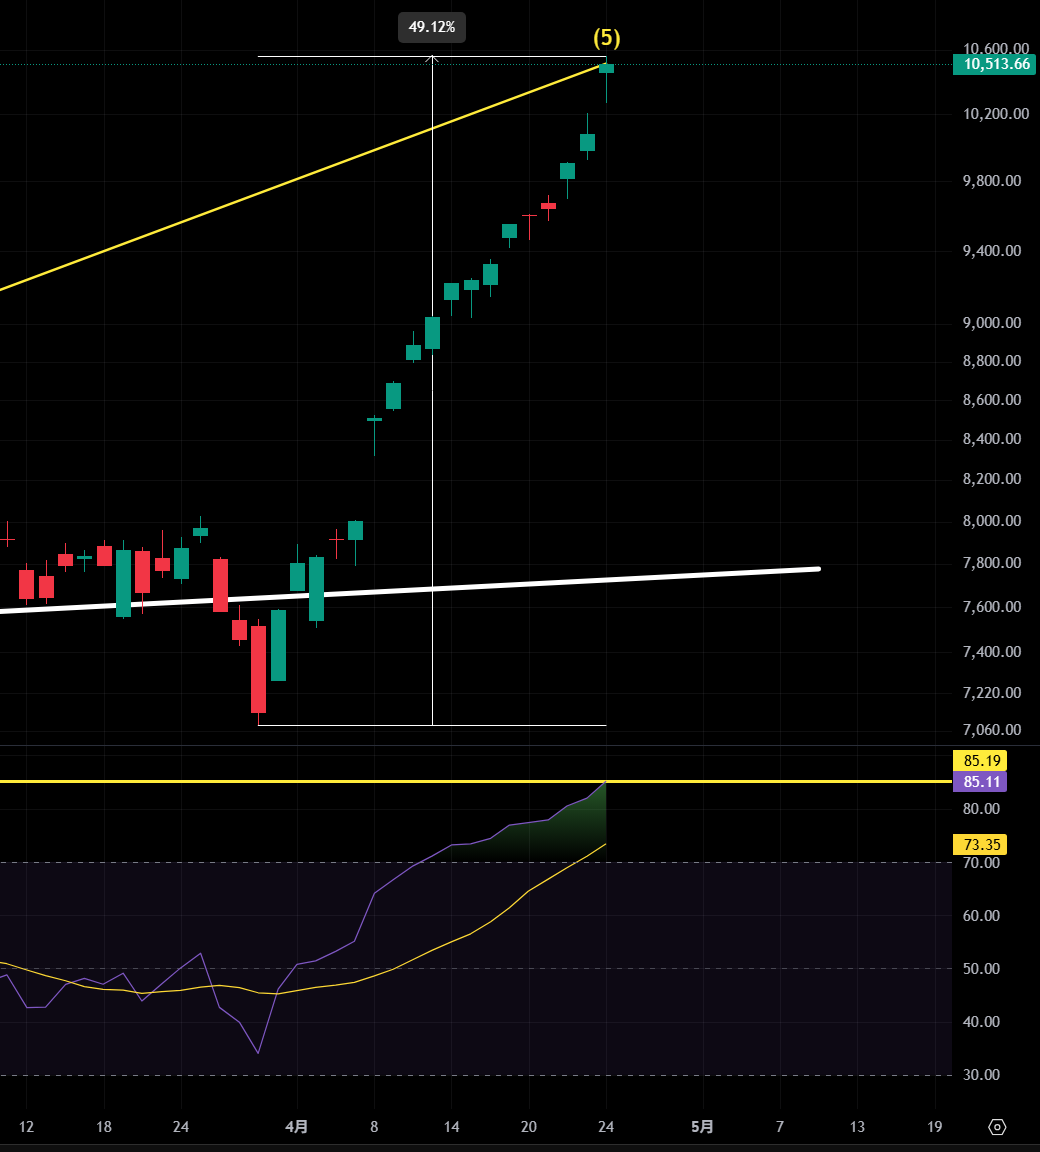Select the white vertical measurement line
This screenshot has height=1152, width=1040.
[x=432, y=400]
